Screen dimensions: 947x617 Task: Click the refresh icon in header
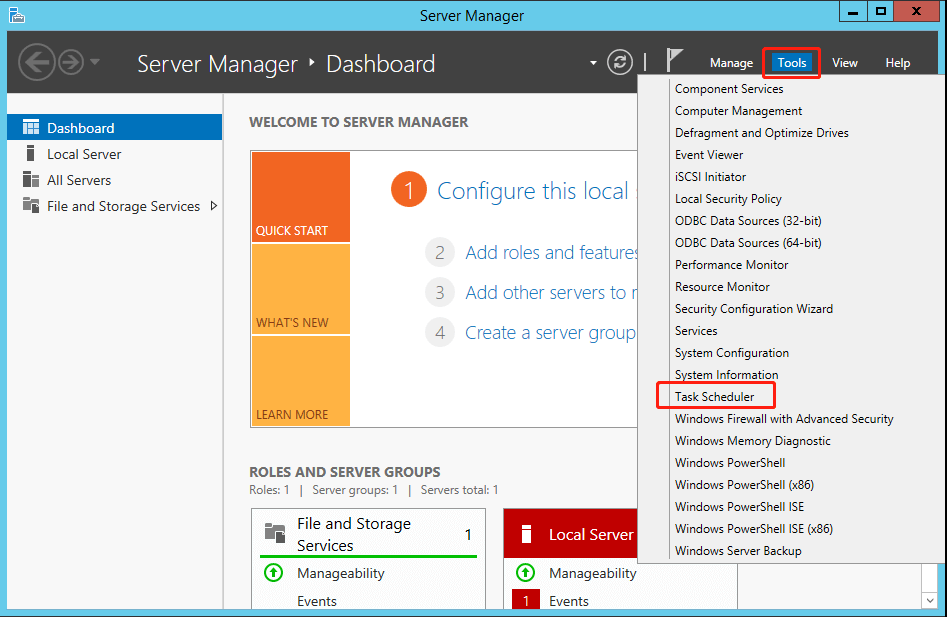(x=621, y=62)
